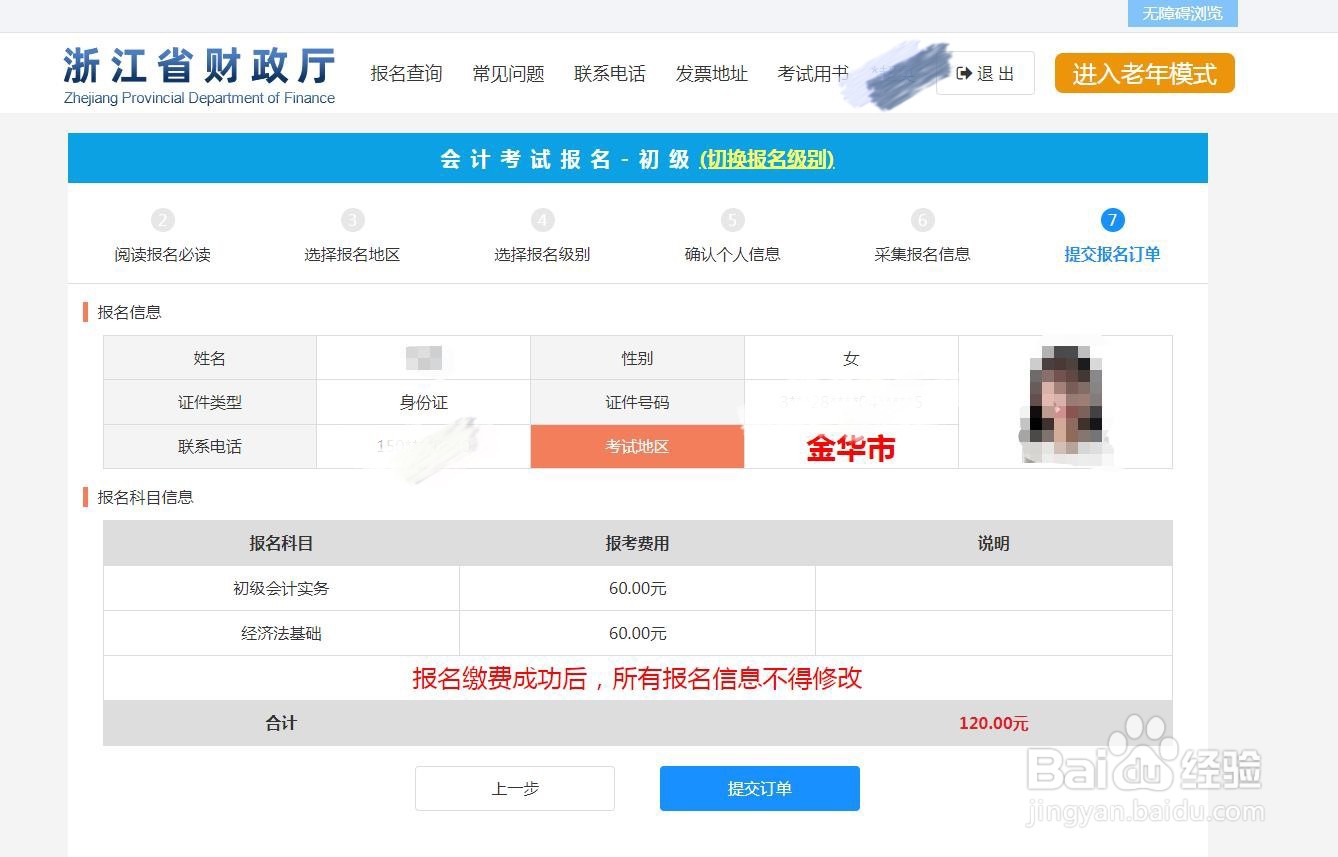Click step 7 circle for 提交报名订单

(x=1112, y=220)
